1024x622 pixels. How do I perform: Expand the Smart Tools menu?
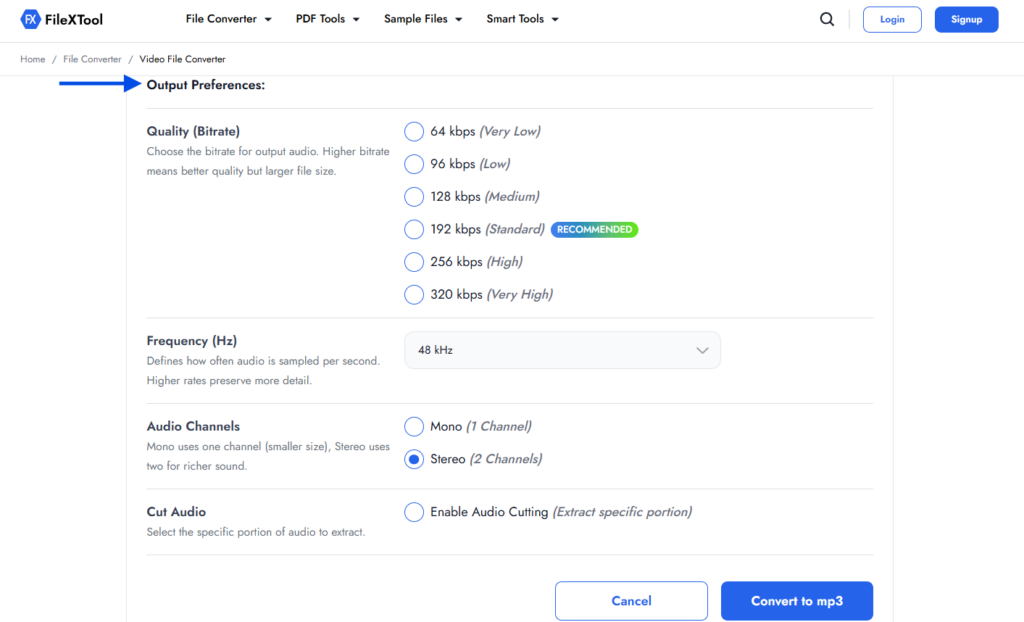(x=522, y=18)
